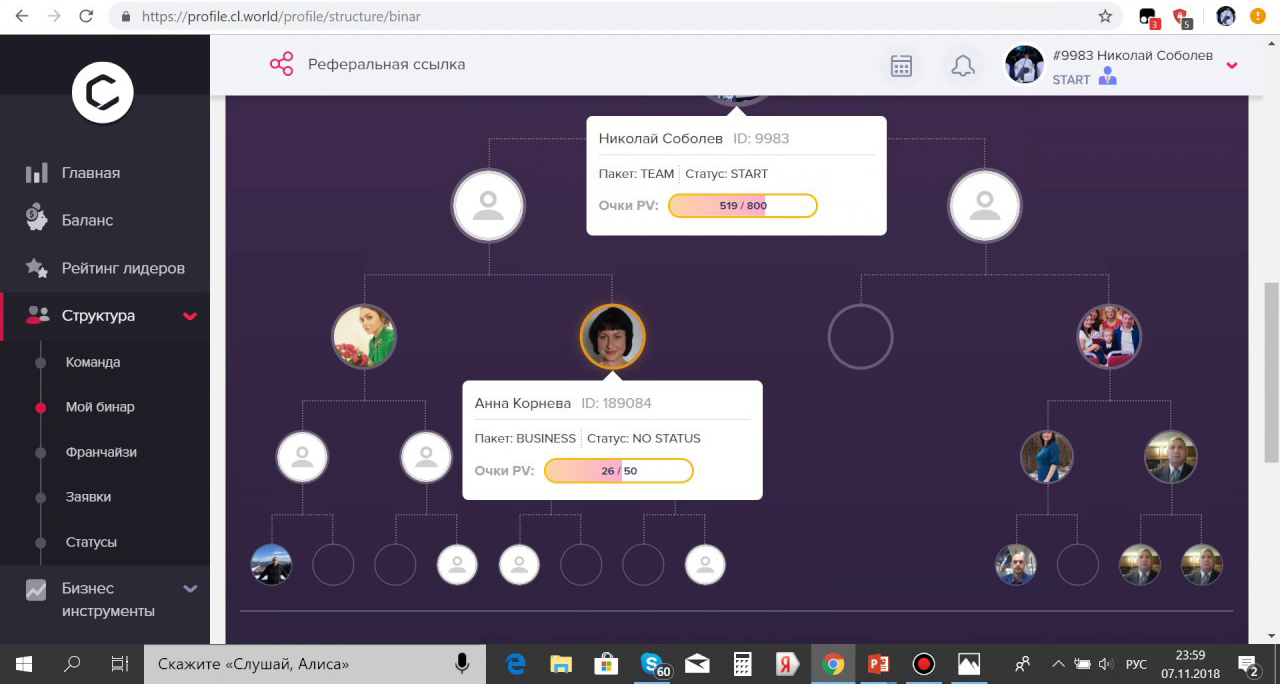Viewport: 1280px width, 684px height.
Task: Reload the page in Chrome
Action: click(x=86, y=16)
